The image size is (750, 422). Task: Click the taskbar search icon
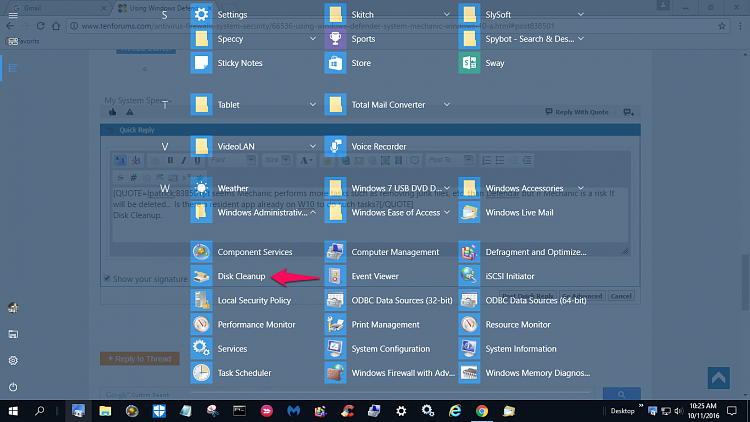click(41, 410)
